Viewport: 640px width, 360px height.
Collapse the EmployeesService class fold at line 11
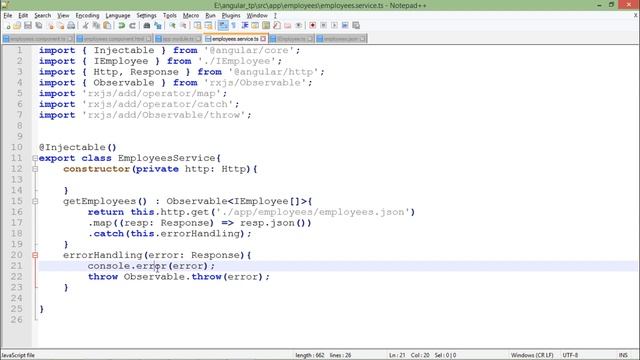35,158
